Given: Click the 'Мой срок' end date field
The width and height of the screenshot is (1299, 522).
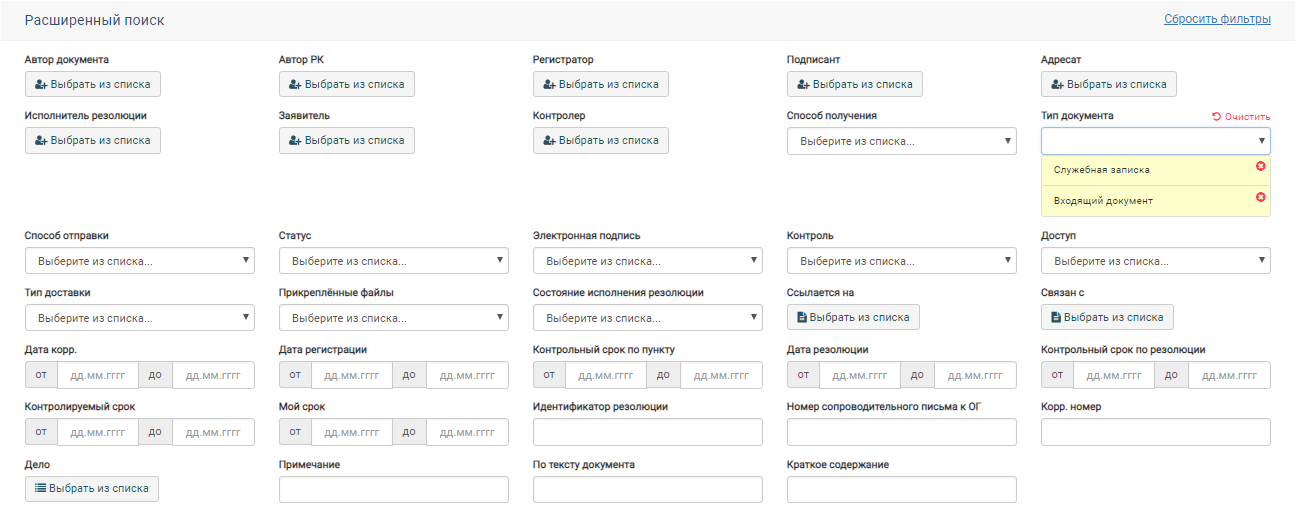Looking at the screenshot, I should tap(467, 433).
